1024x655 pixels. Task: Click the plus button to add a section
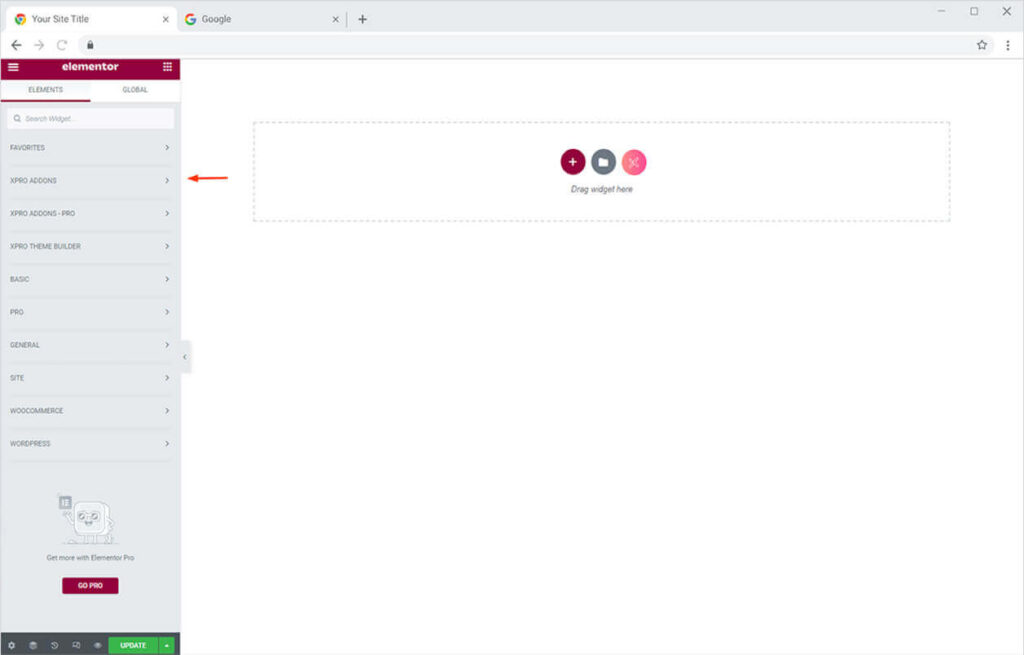[572, 162]
